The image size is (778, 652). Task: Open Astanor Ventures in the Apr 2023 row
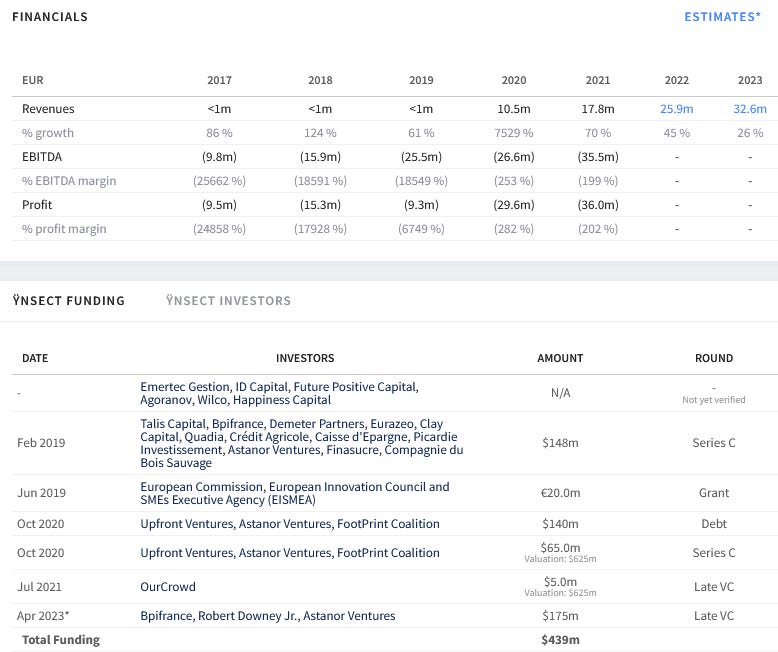tap(349, 616)
